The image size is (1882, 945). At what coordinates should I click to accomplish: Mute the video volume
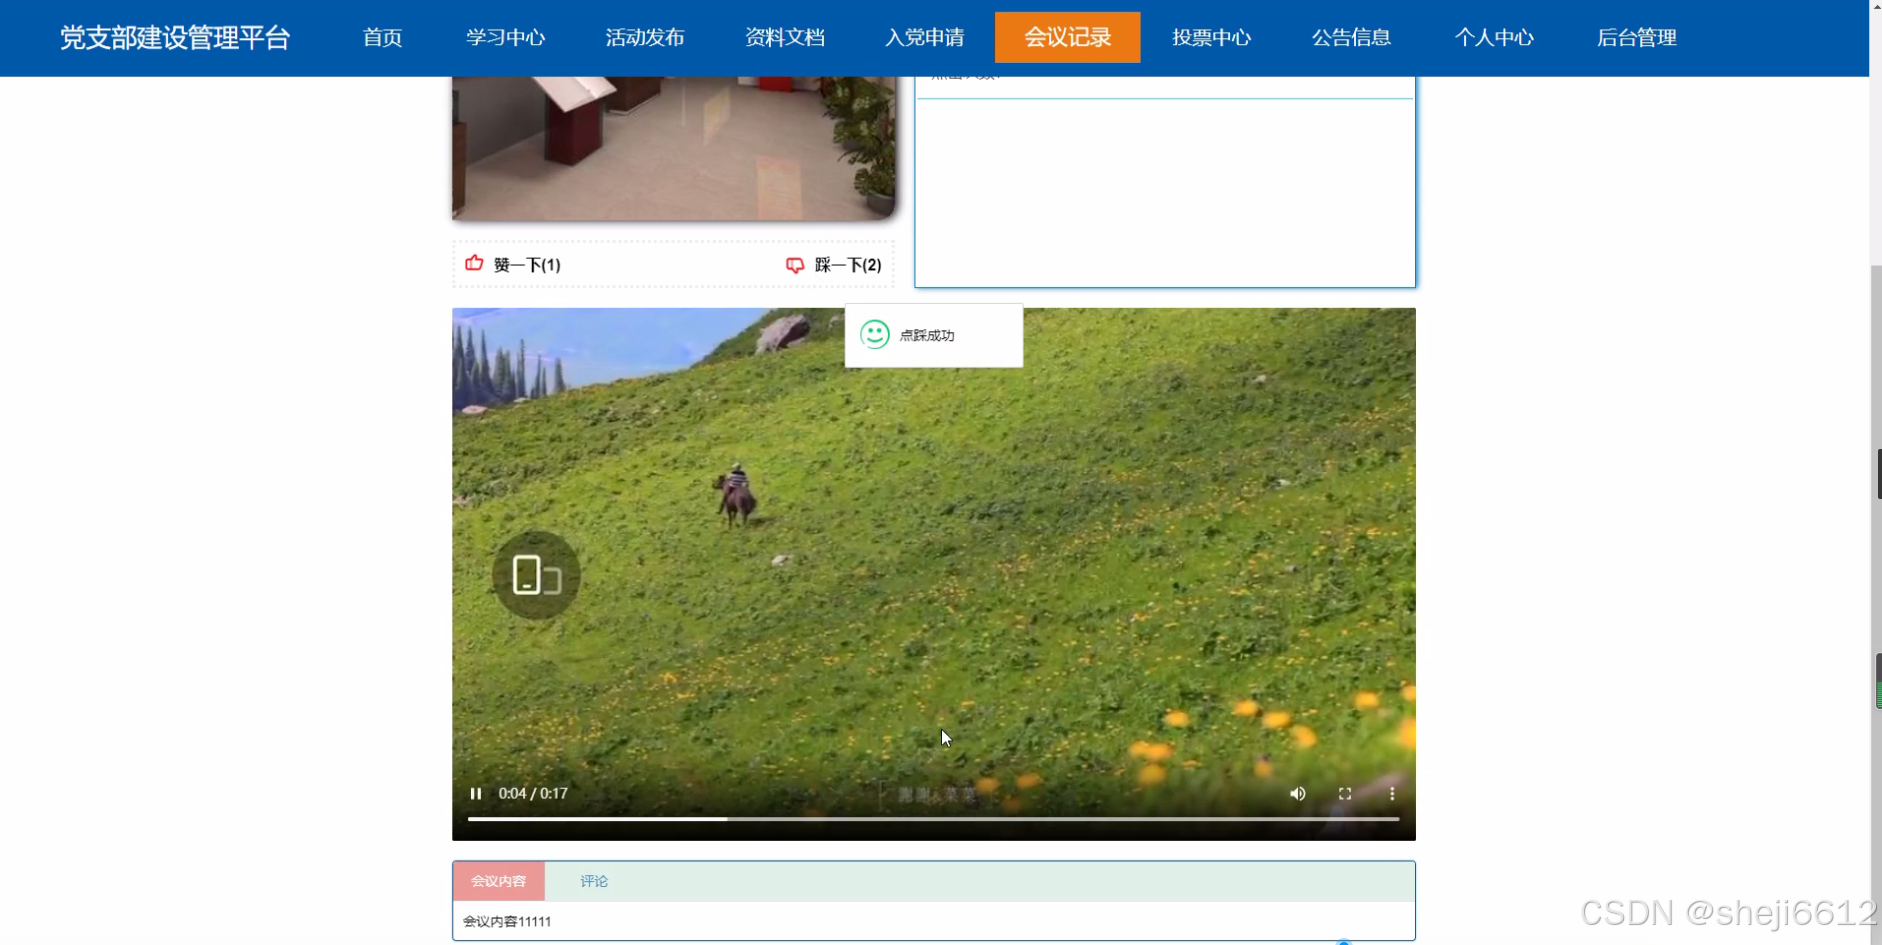(x=1297, y=793)
